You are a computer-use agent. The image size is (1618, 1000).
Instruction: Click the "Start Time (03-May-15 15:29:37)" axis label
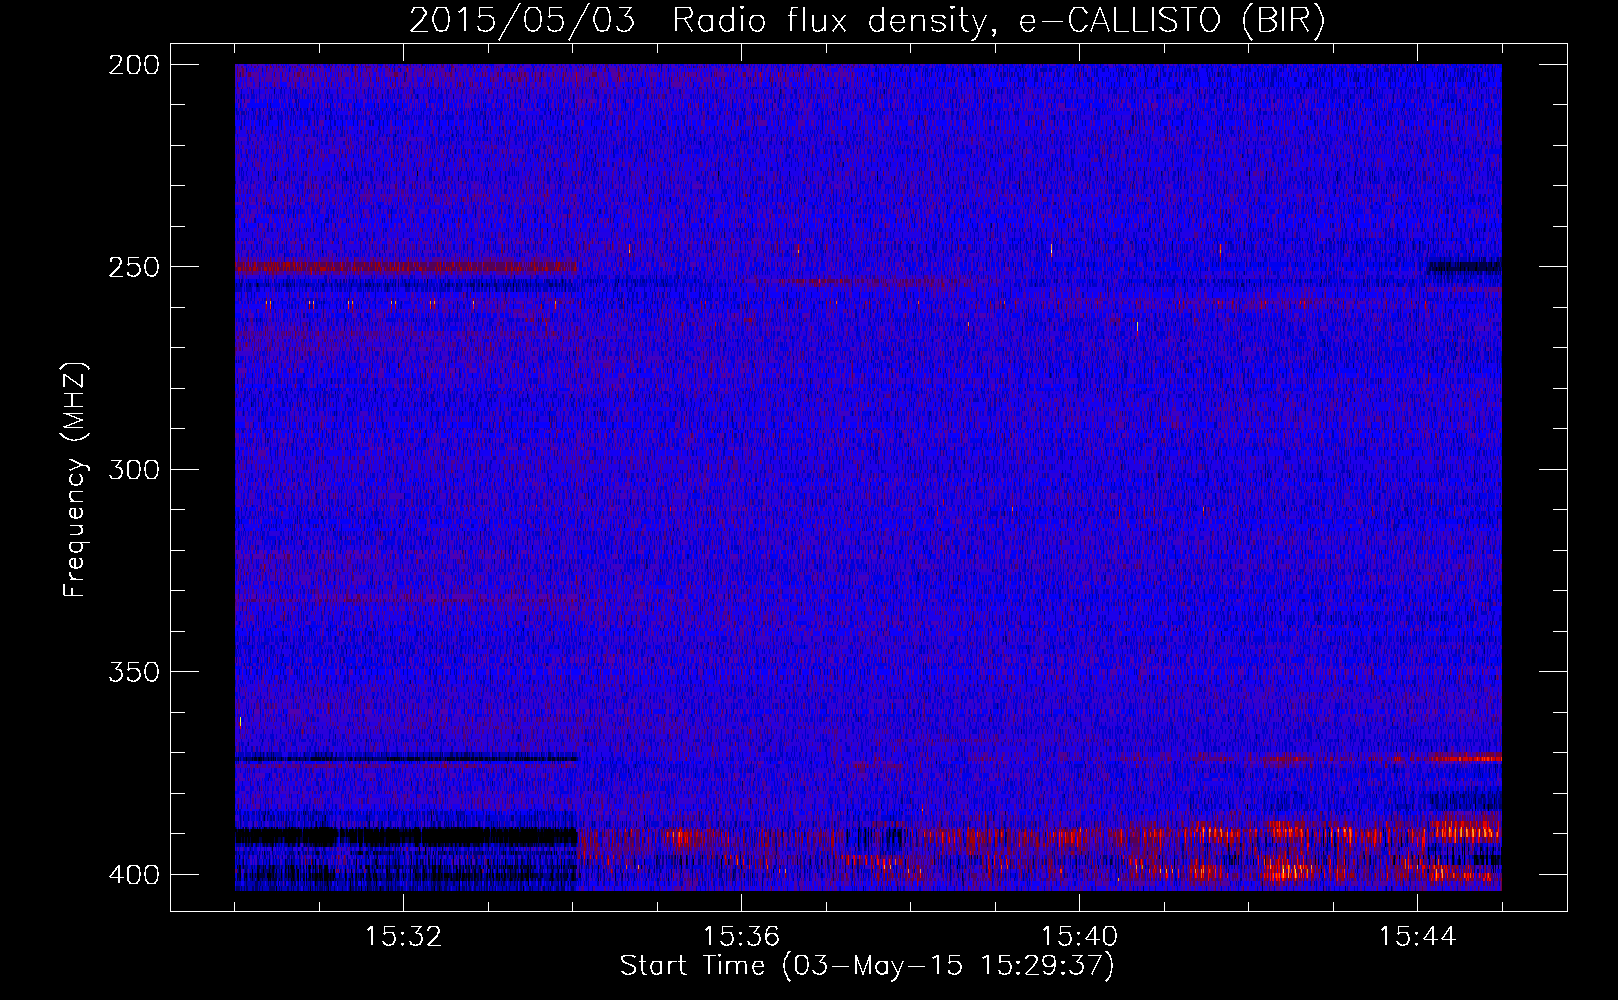coord(867,966)
